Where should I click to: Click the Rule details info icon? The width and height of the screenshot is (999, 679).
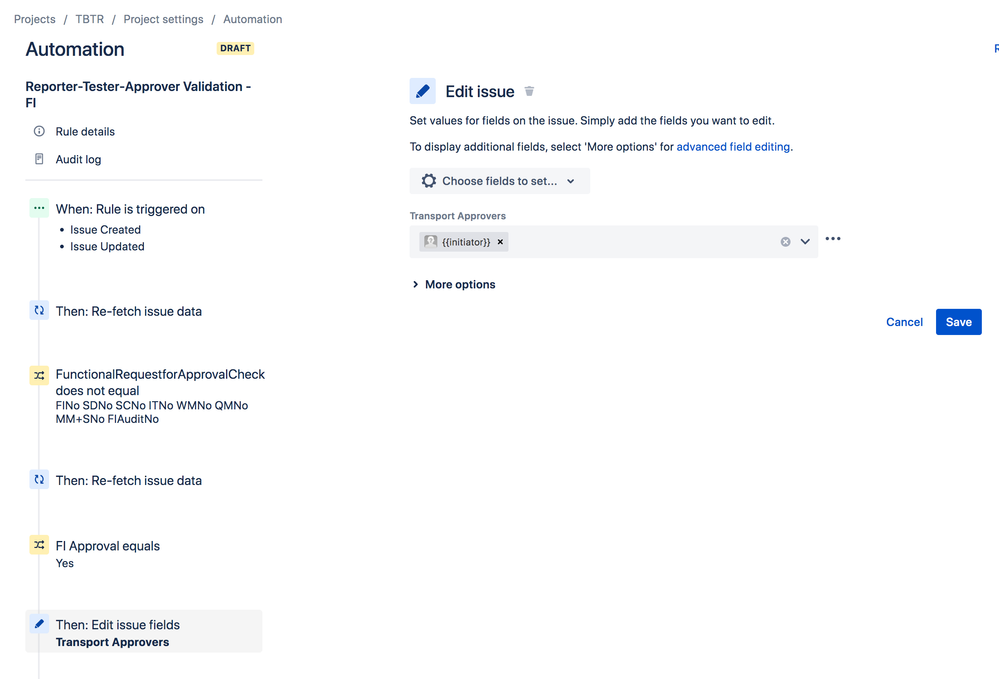[x=39, y=131]
